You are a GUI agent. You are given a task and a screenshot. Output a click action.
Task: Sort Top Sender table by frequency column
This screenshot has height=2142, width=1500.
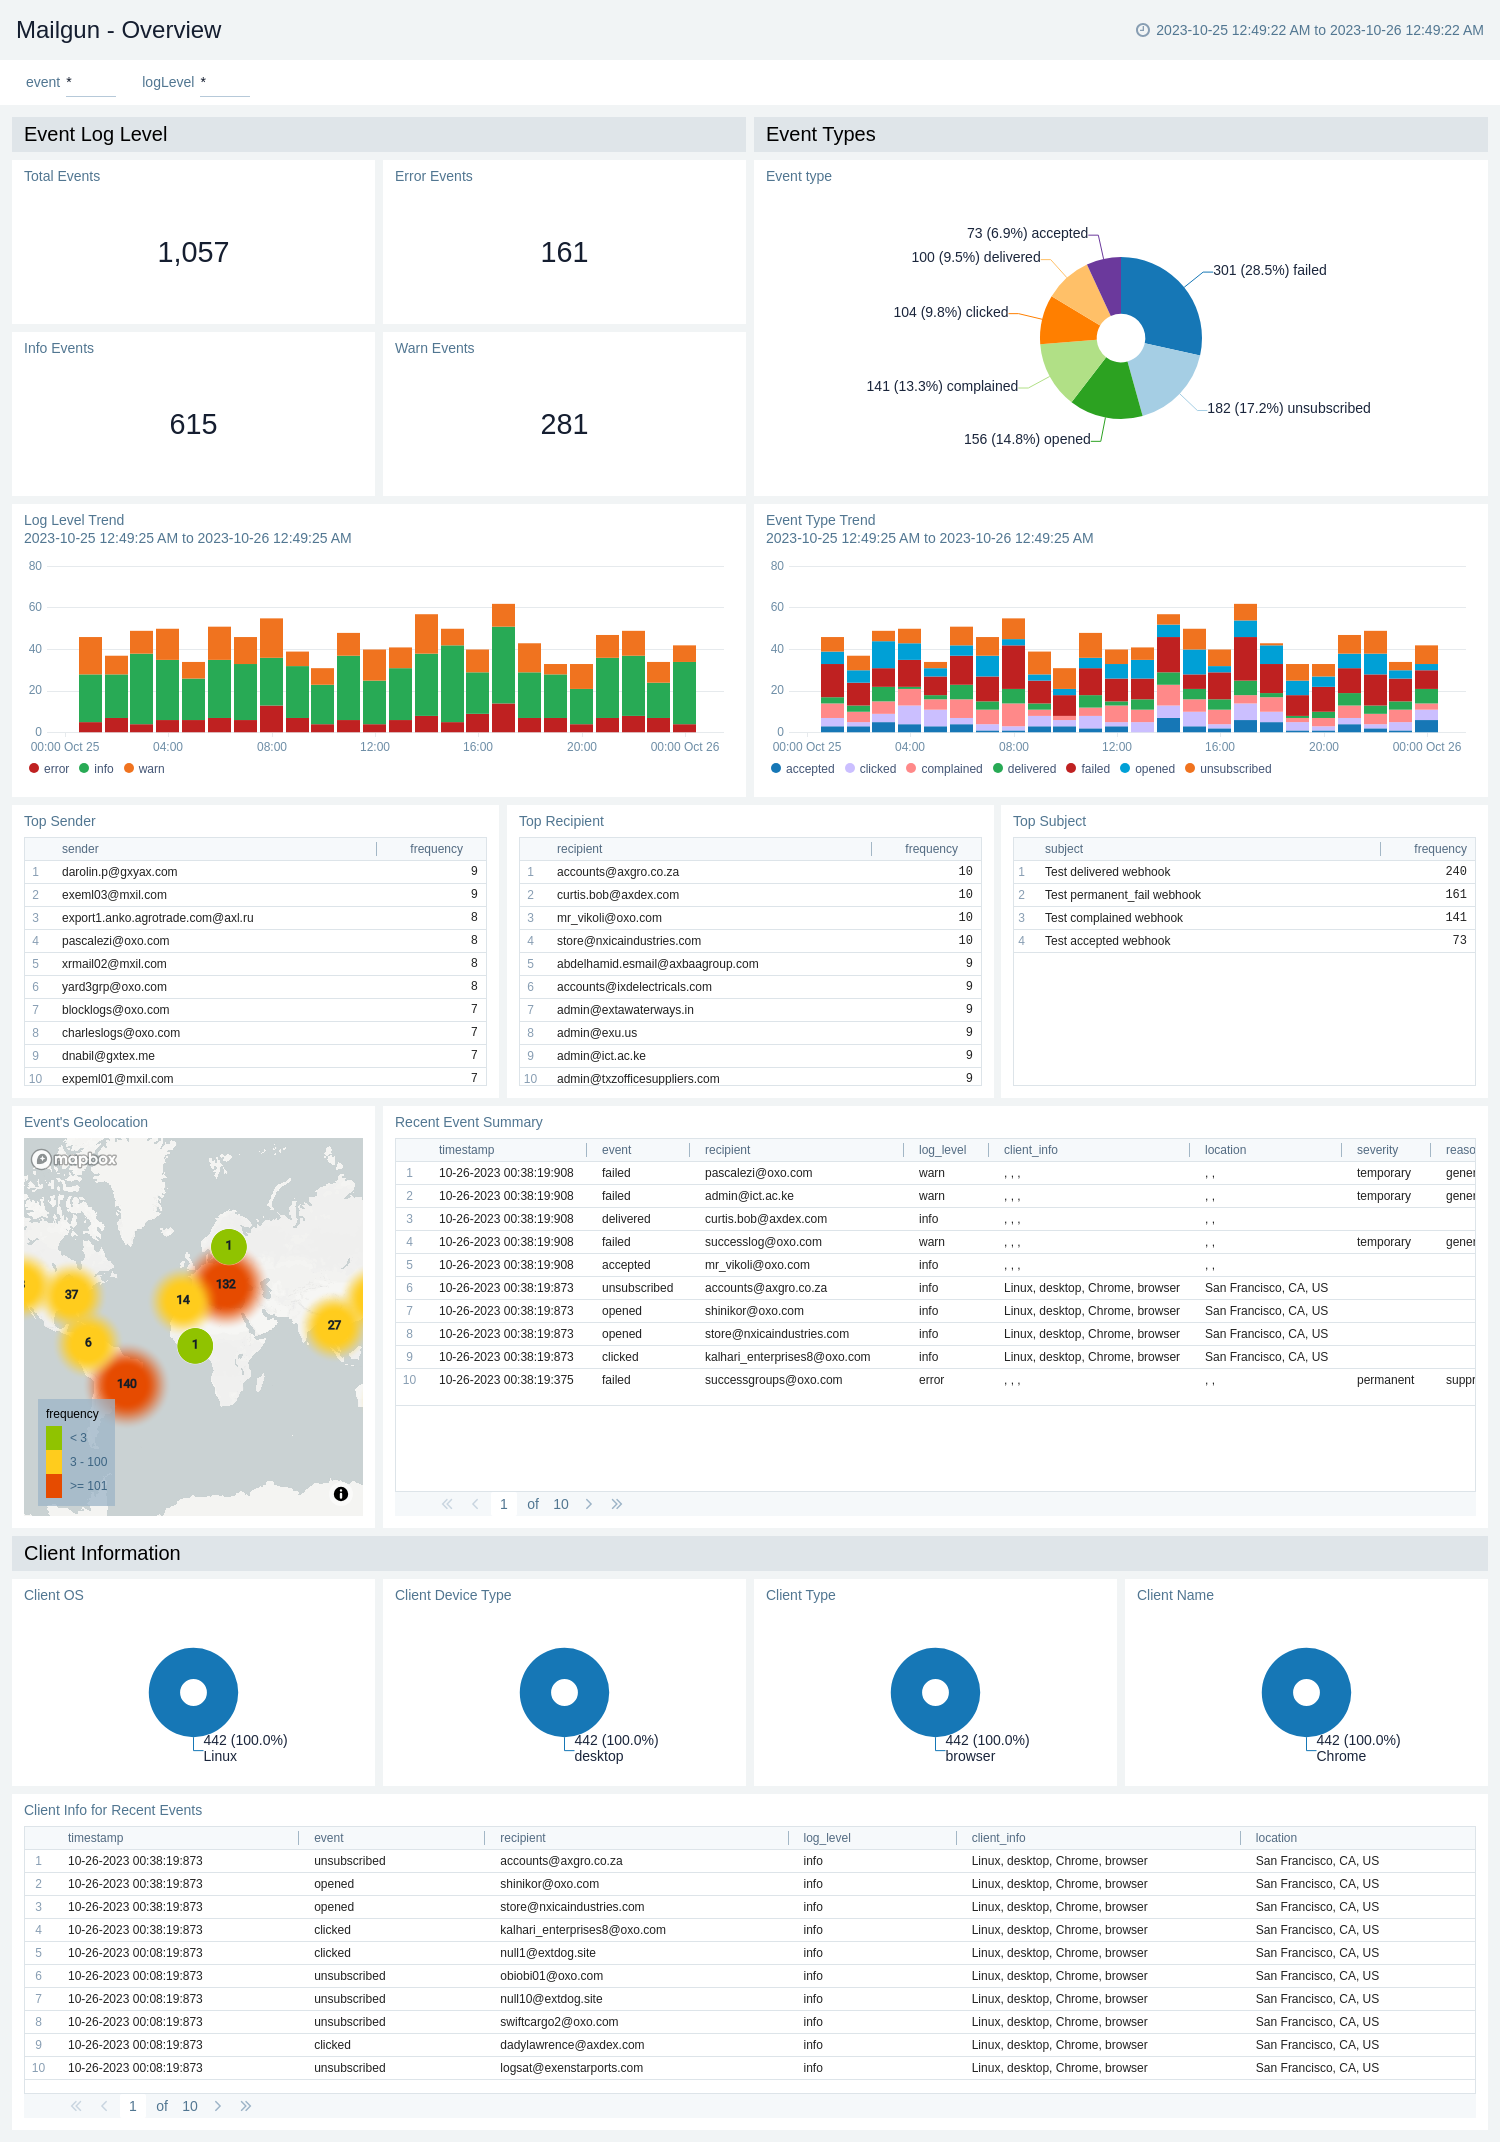(x=436, y=849)
